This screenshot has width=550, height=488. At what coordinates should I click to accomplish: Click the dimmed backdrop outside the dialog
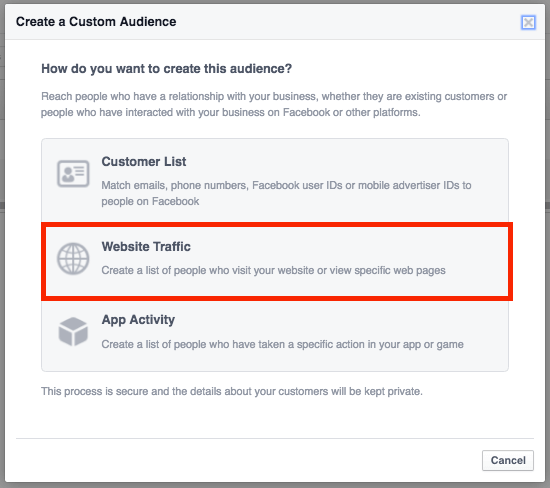point(2,246)
